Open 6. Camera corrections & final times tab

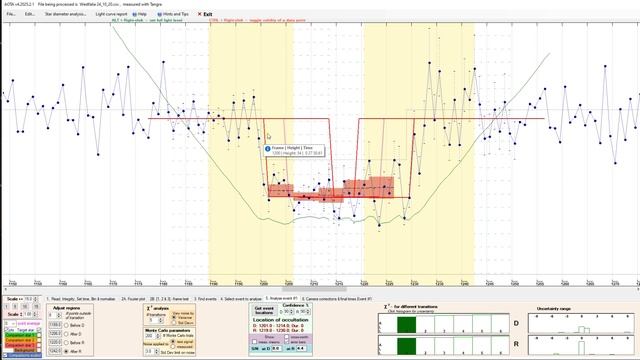[337, 299]
